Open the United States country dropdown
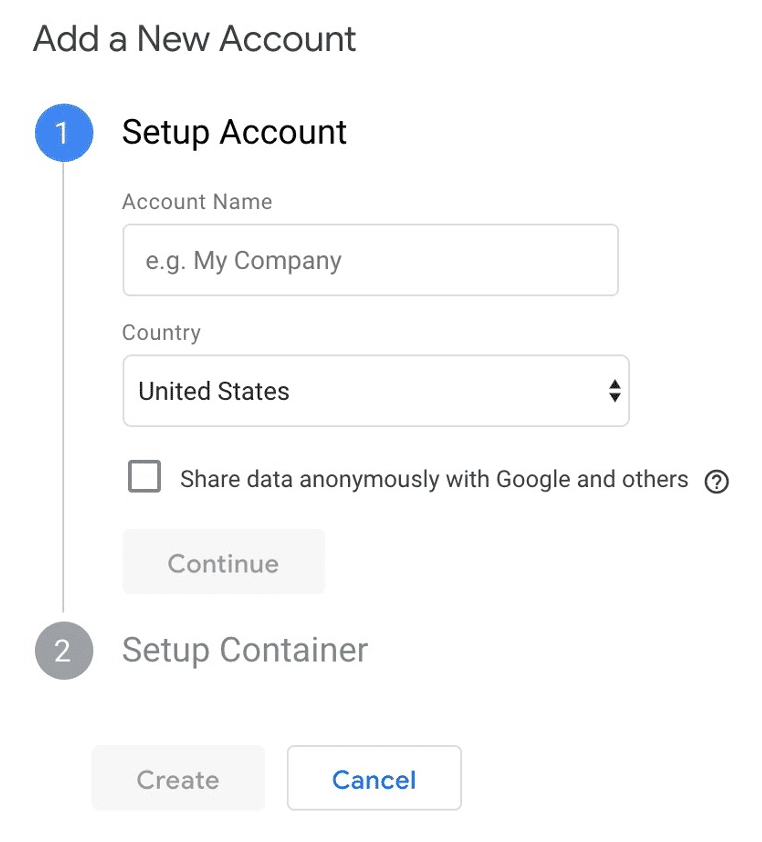This screenshot has height=842, width=762. [375, 391]
